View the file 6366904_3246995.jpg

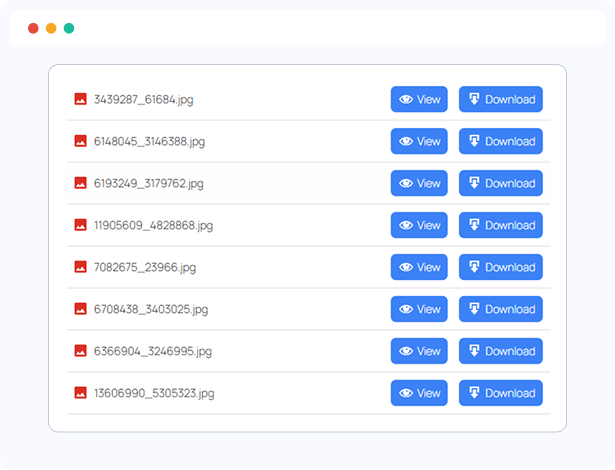click(419, 351)
